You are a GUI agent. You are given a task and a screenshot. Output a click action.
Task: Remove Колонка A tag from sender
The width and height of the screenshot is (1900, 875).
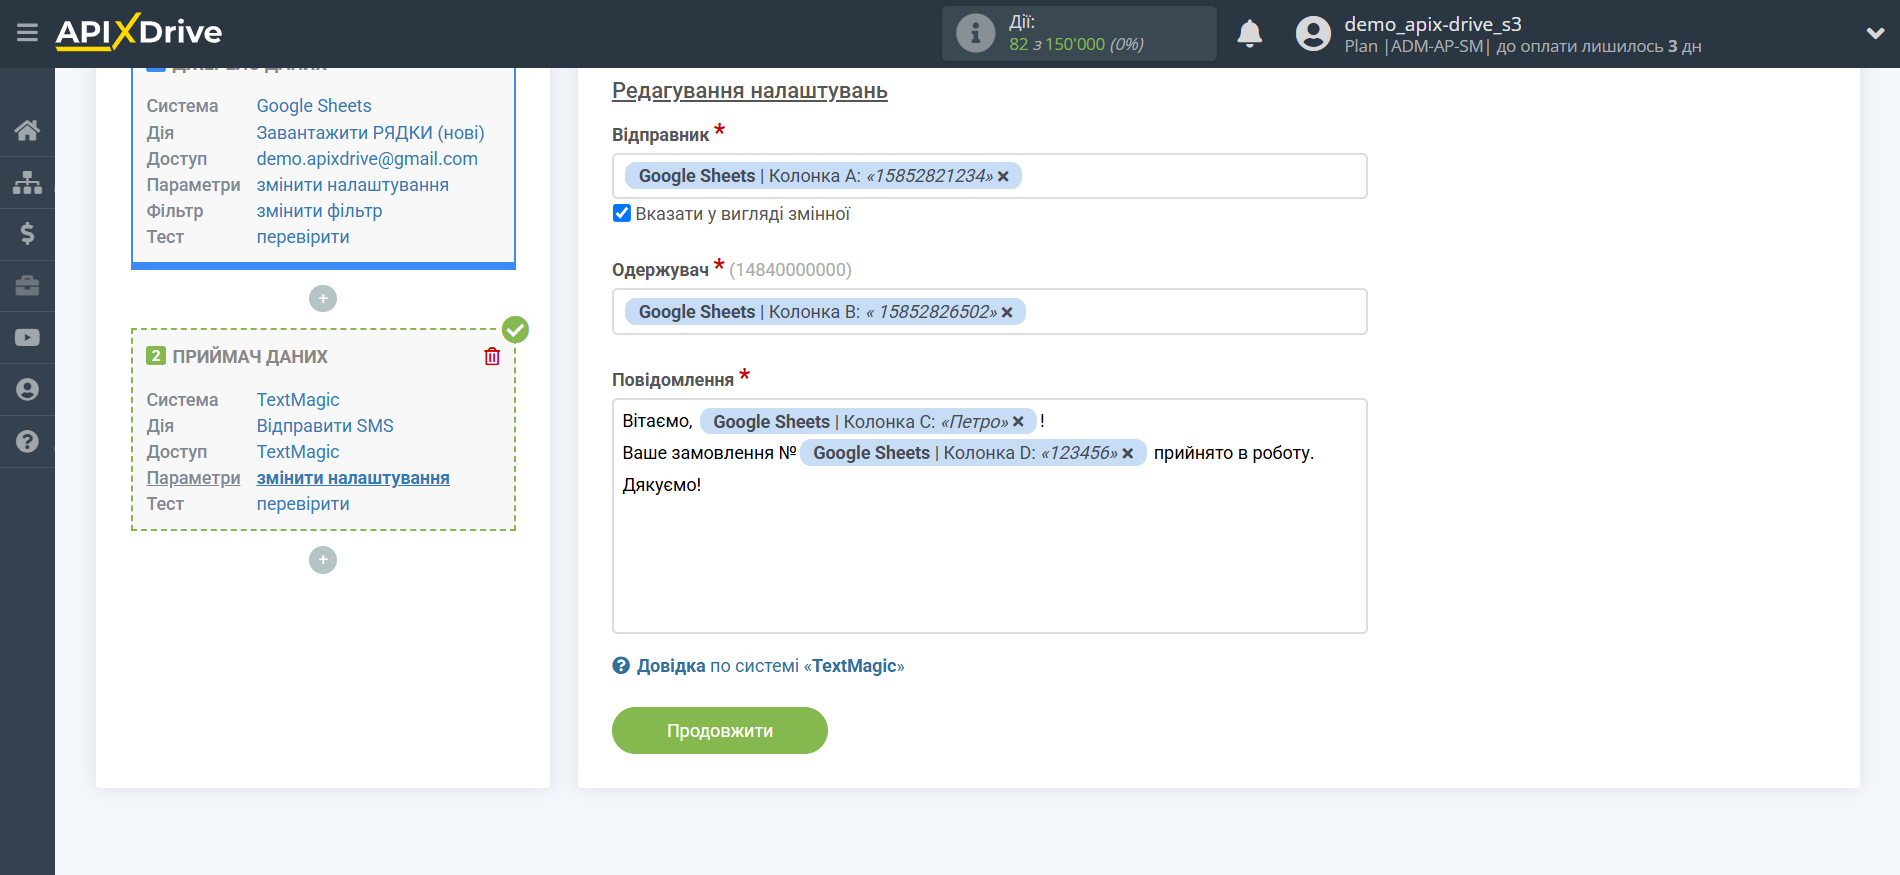click(x=1003, y=177)
